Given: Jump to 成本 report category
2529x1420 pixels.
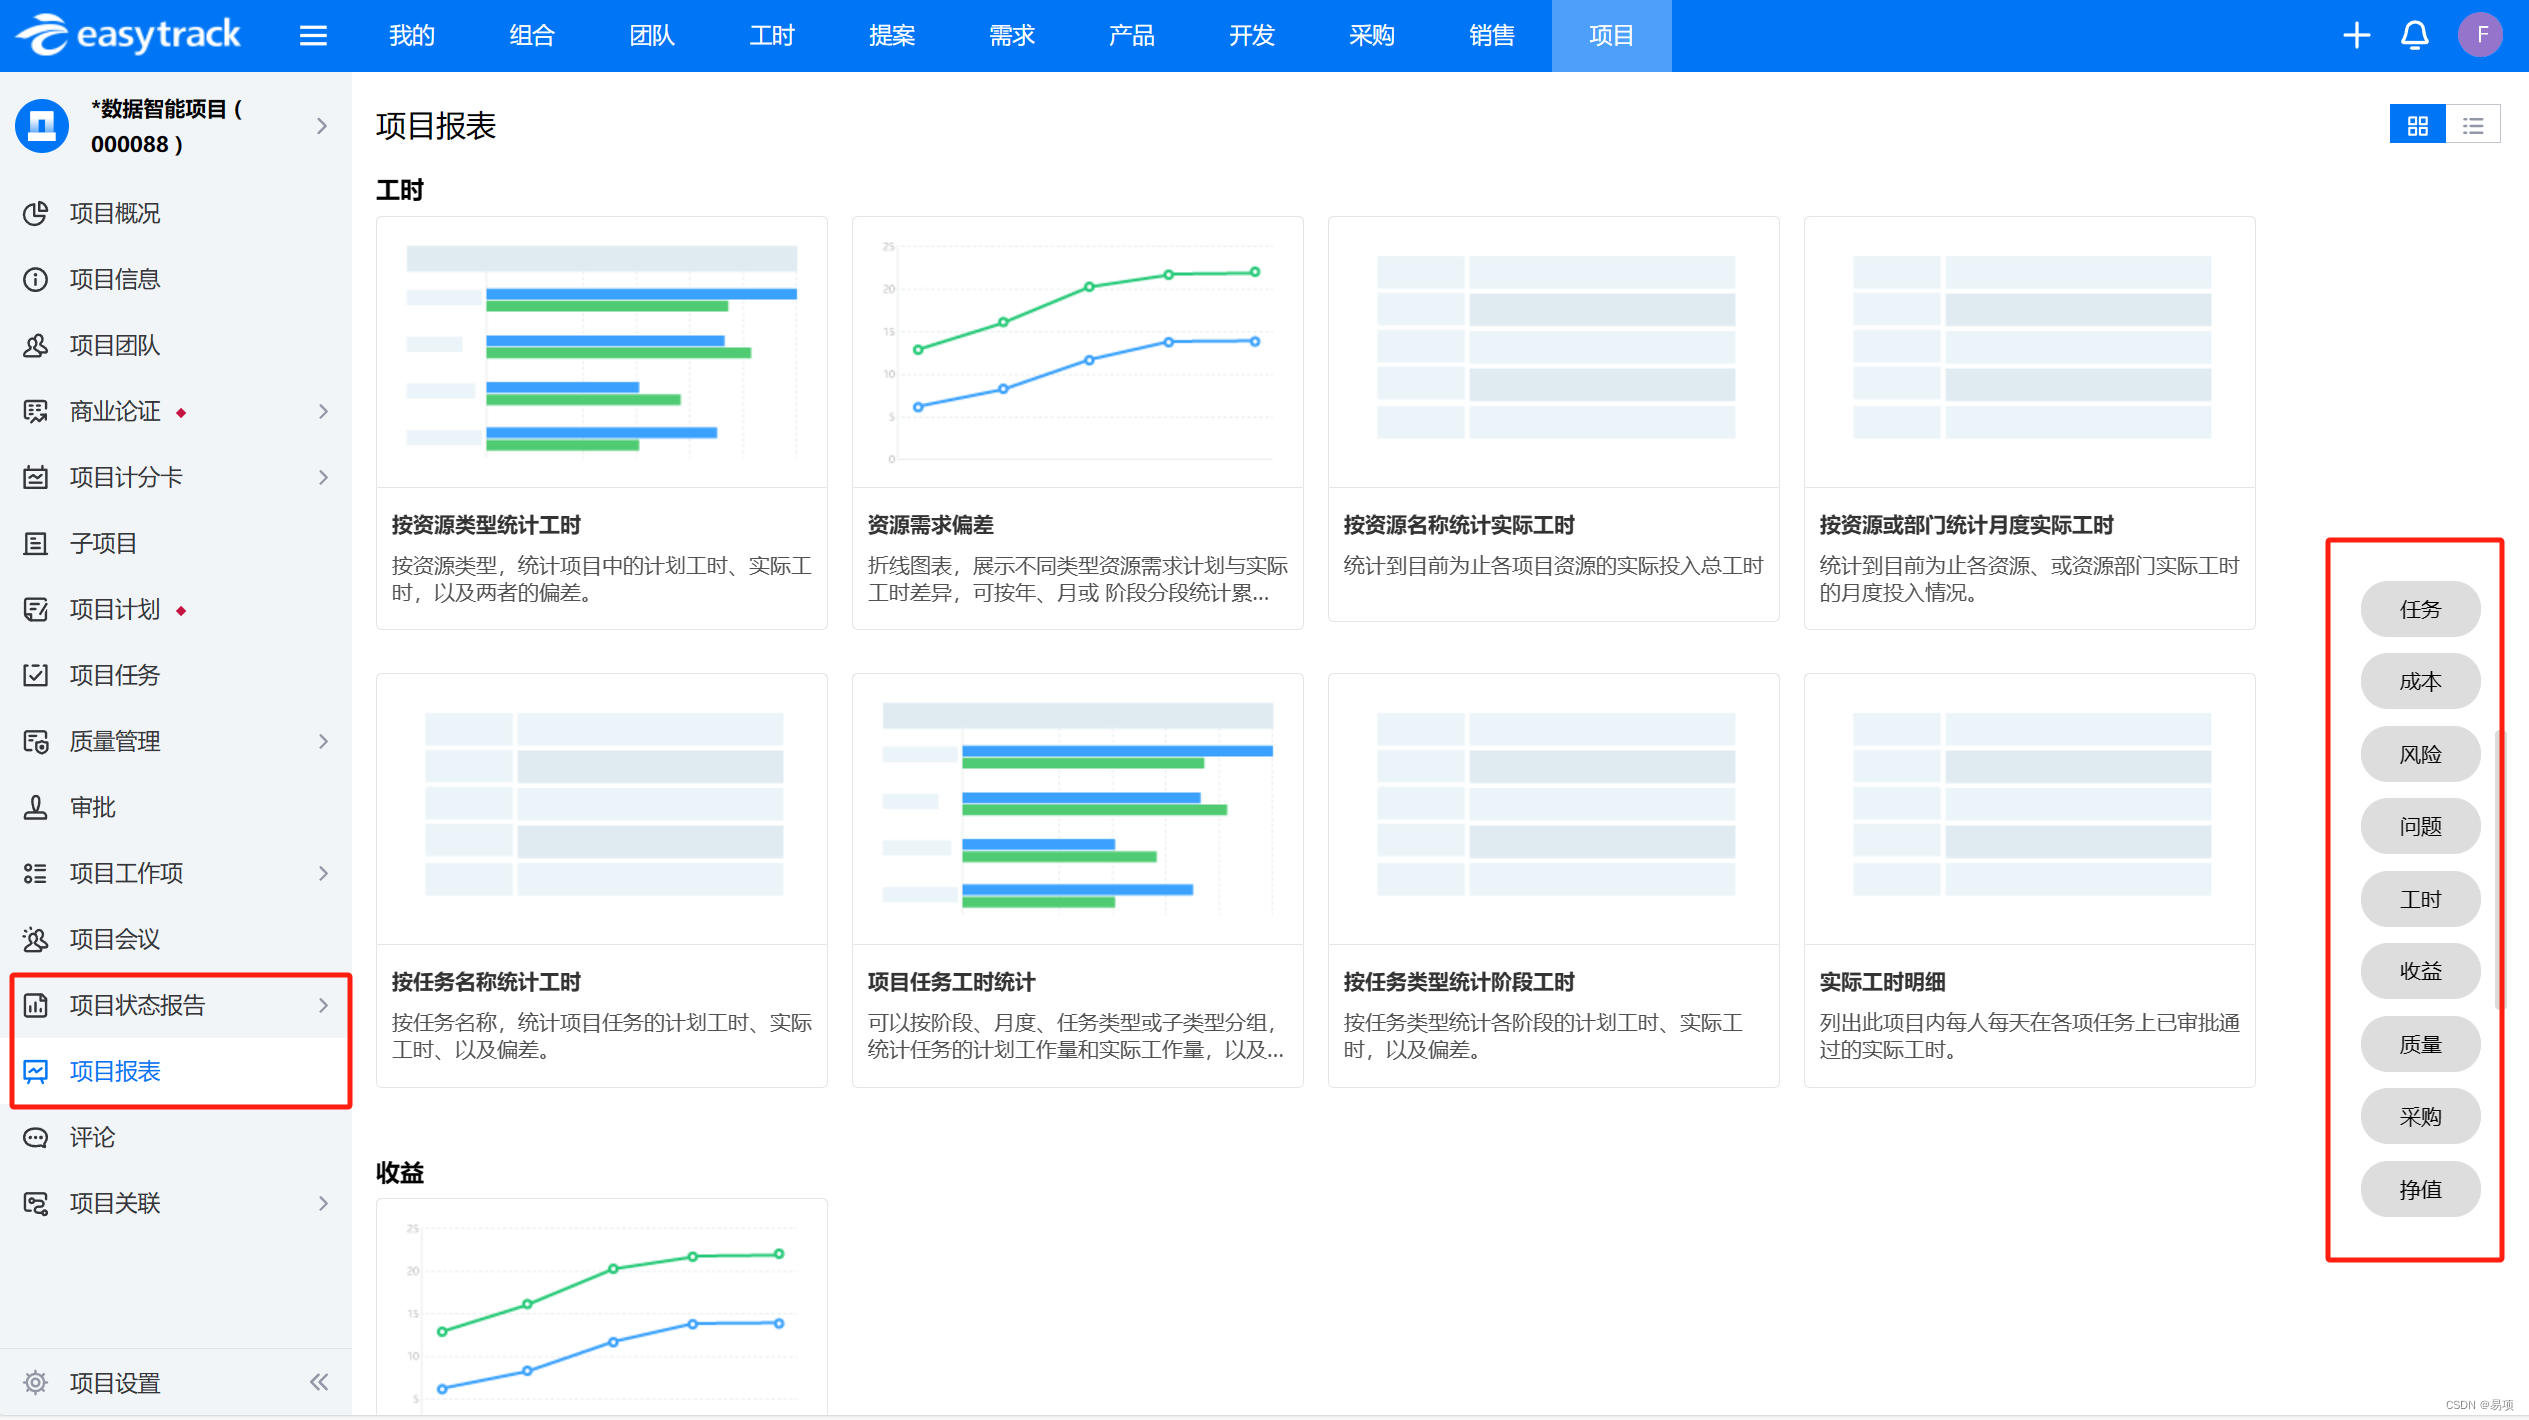Looking at the screenshot, I should tap(2420, 681).
